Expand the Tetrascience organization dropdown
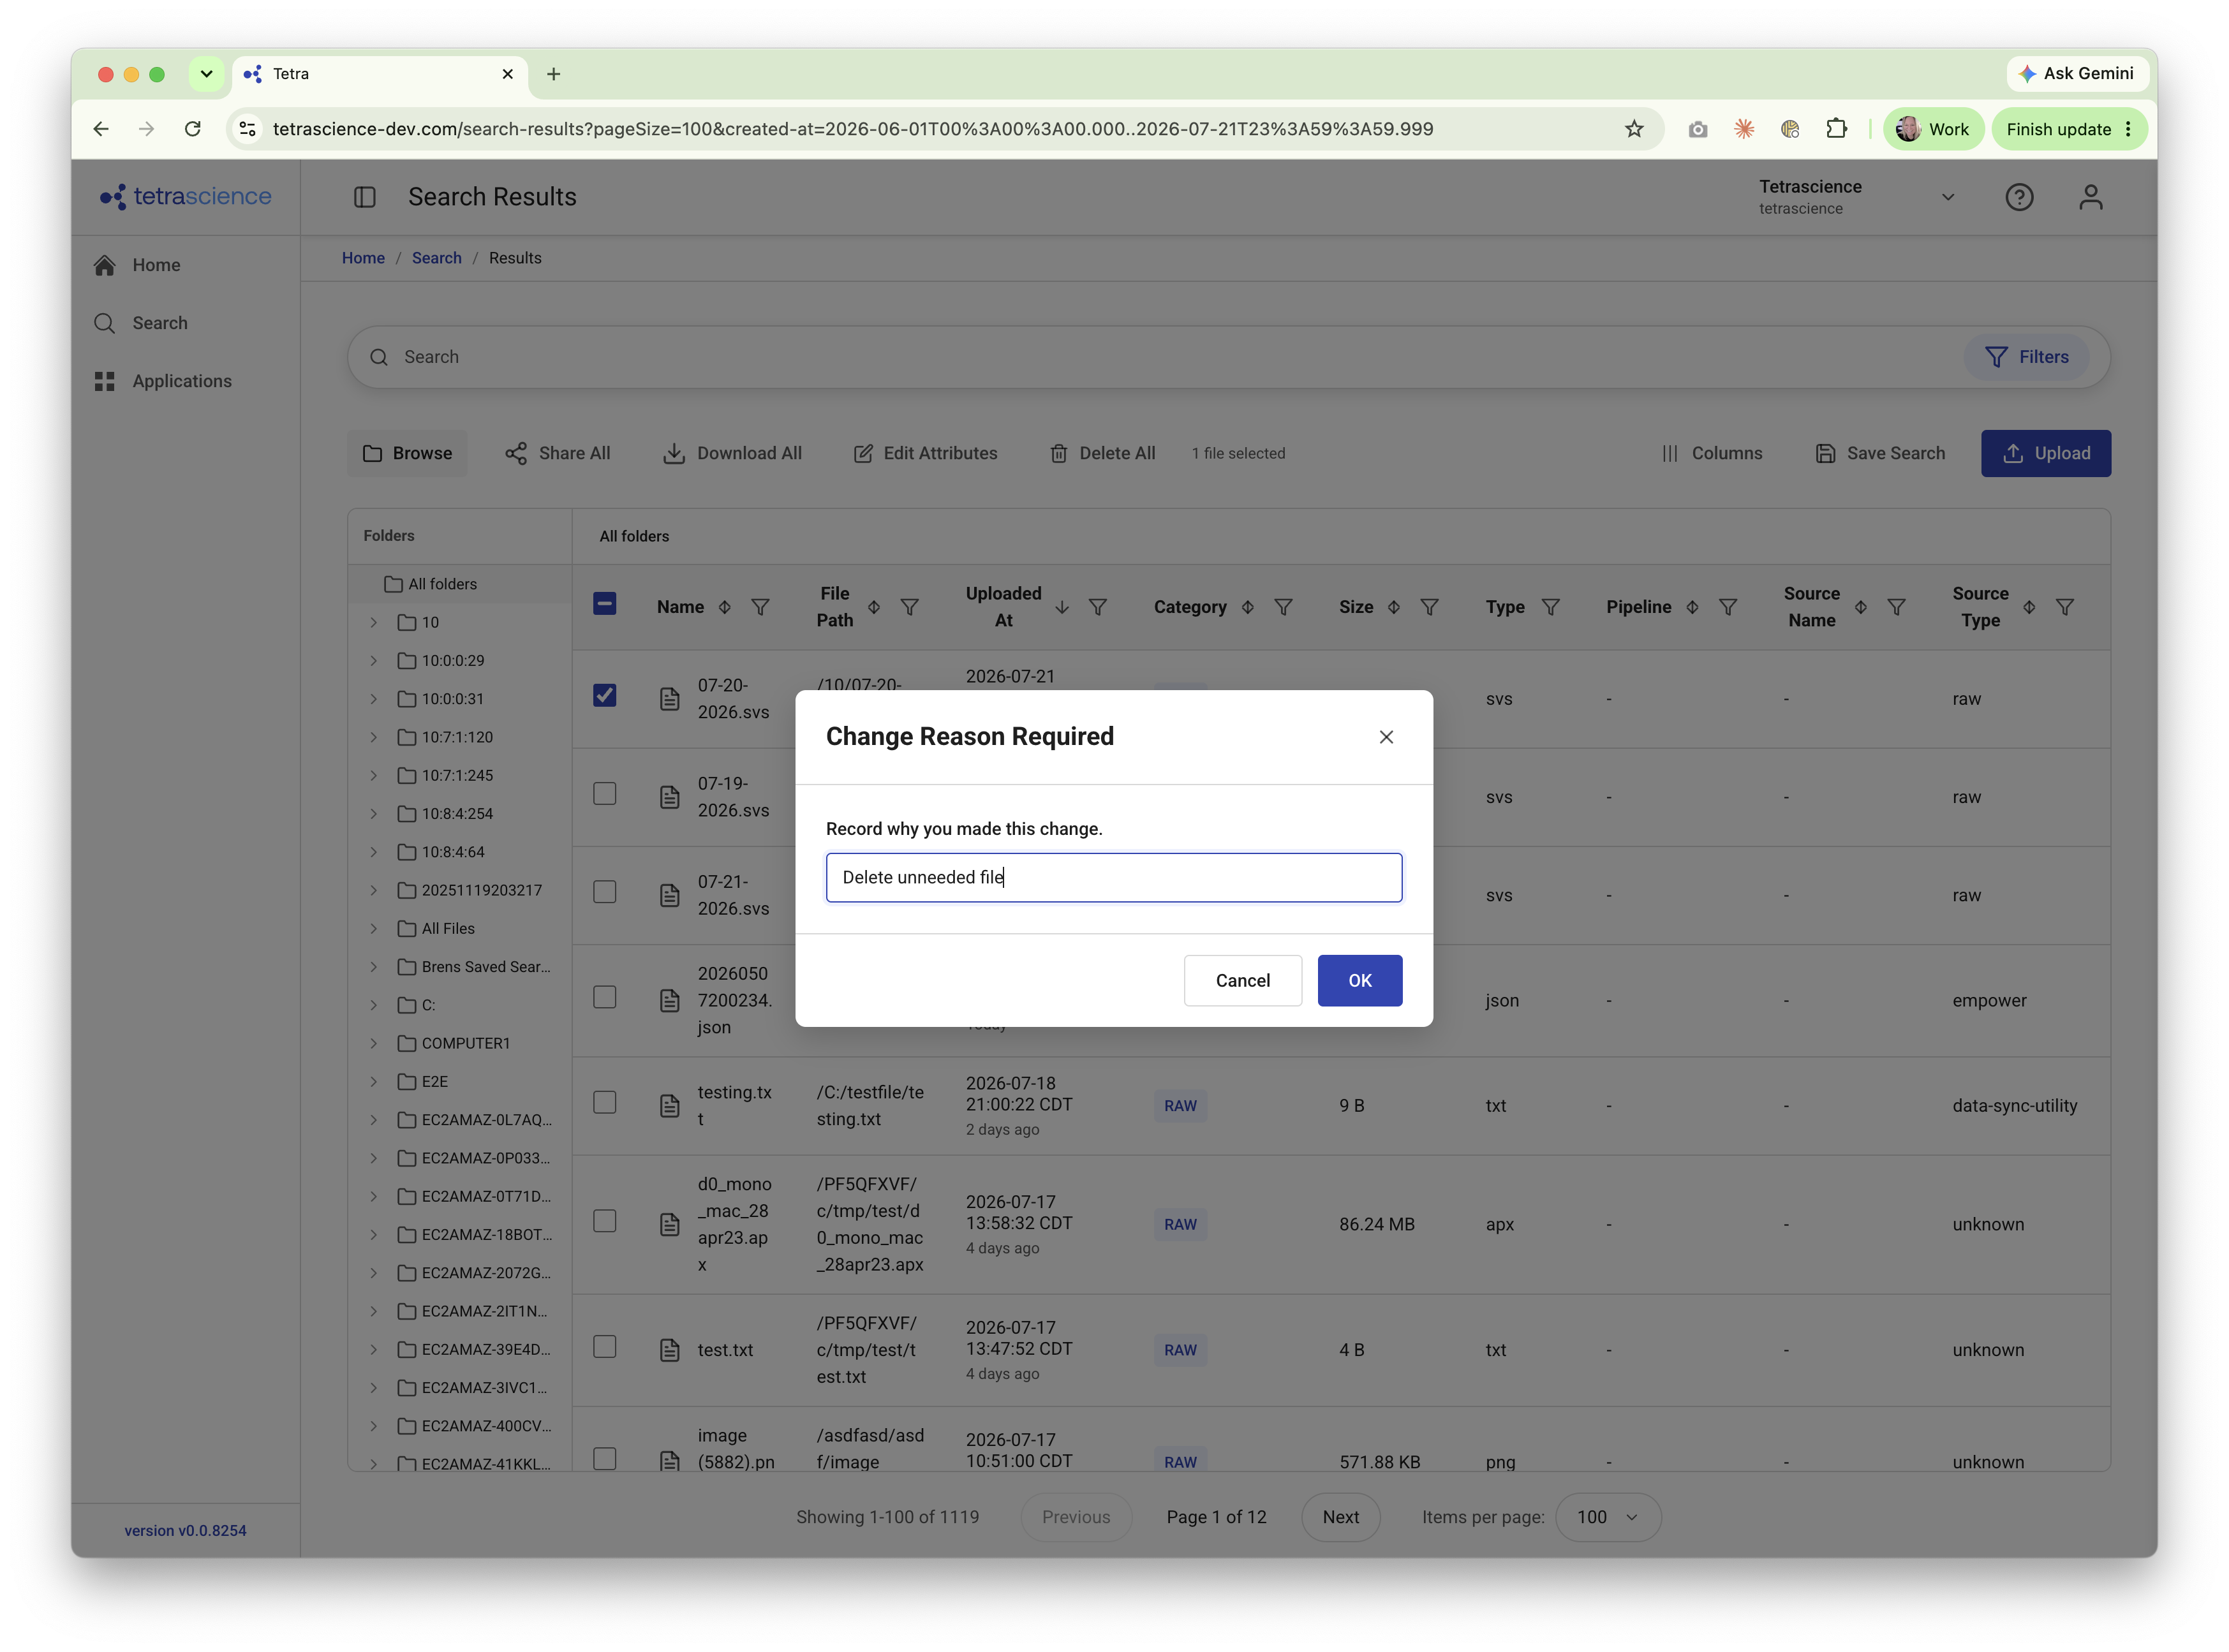This screenshot has width=2229, height=1652. tap(1947, 197)
